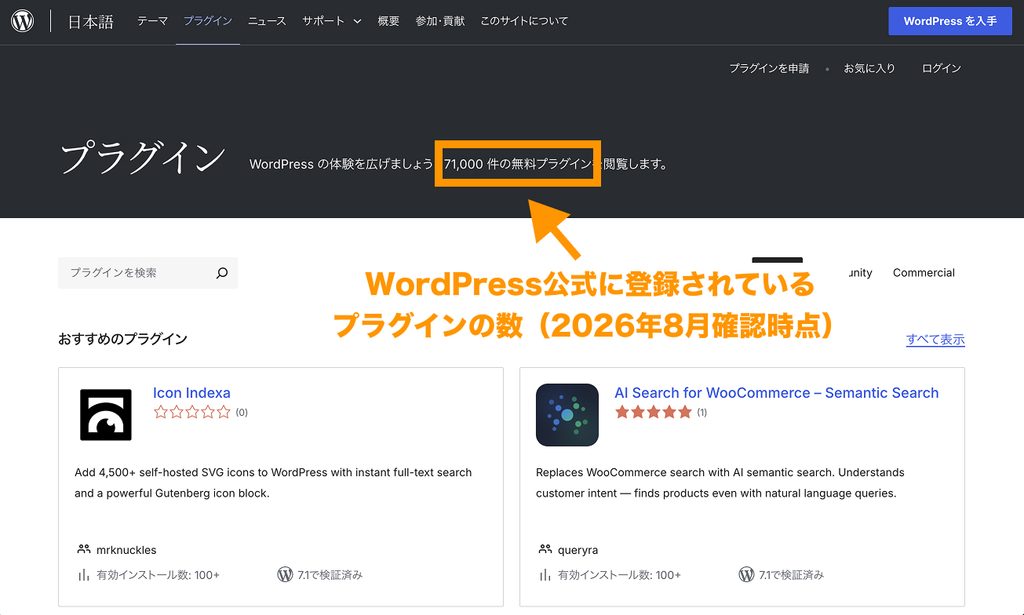Click おすすめのプラグイン section heading
The image size is (1024, 615).
[123, 339]
